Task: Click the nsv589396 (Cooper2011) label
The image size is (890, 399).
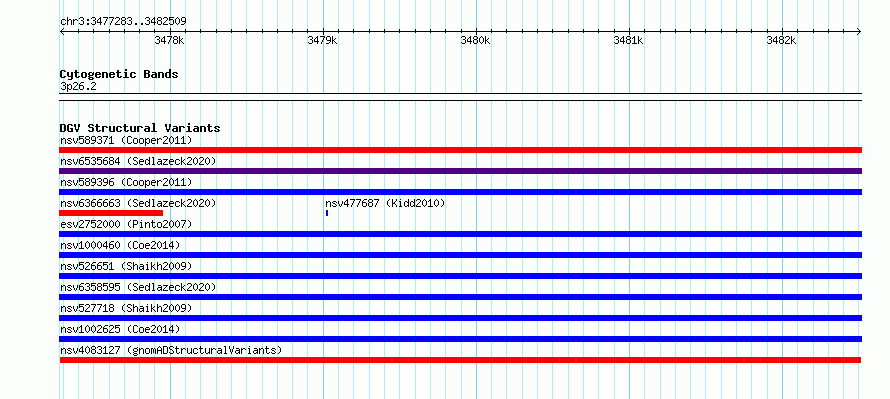Action: (126, 182)
